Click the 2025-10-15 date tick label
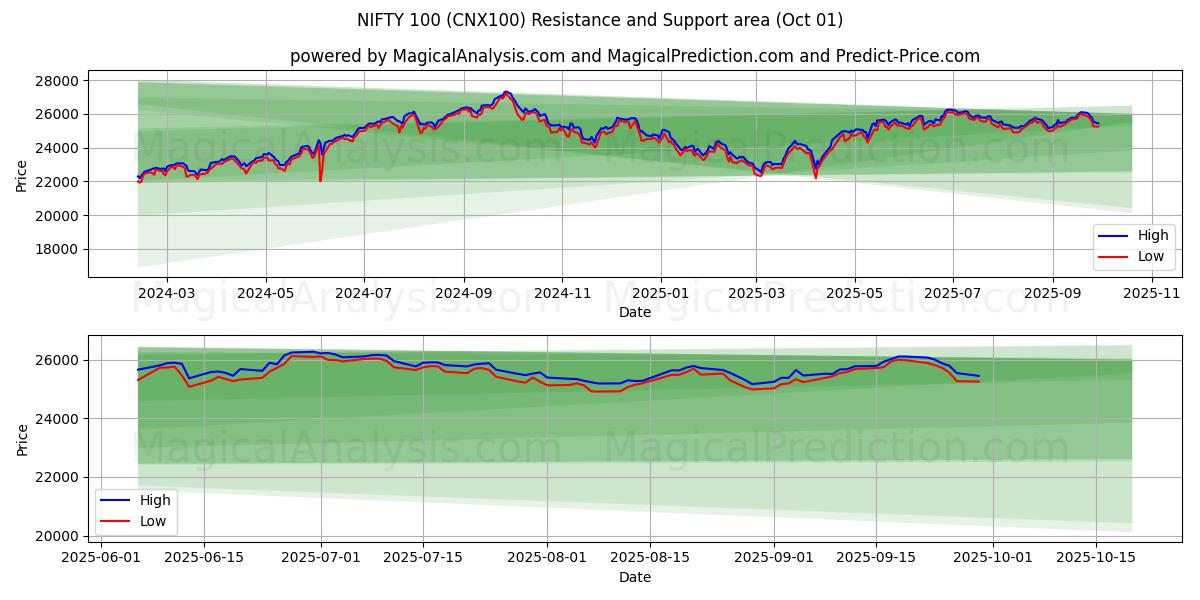 pyautogui.click(x=1096, y=558)
